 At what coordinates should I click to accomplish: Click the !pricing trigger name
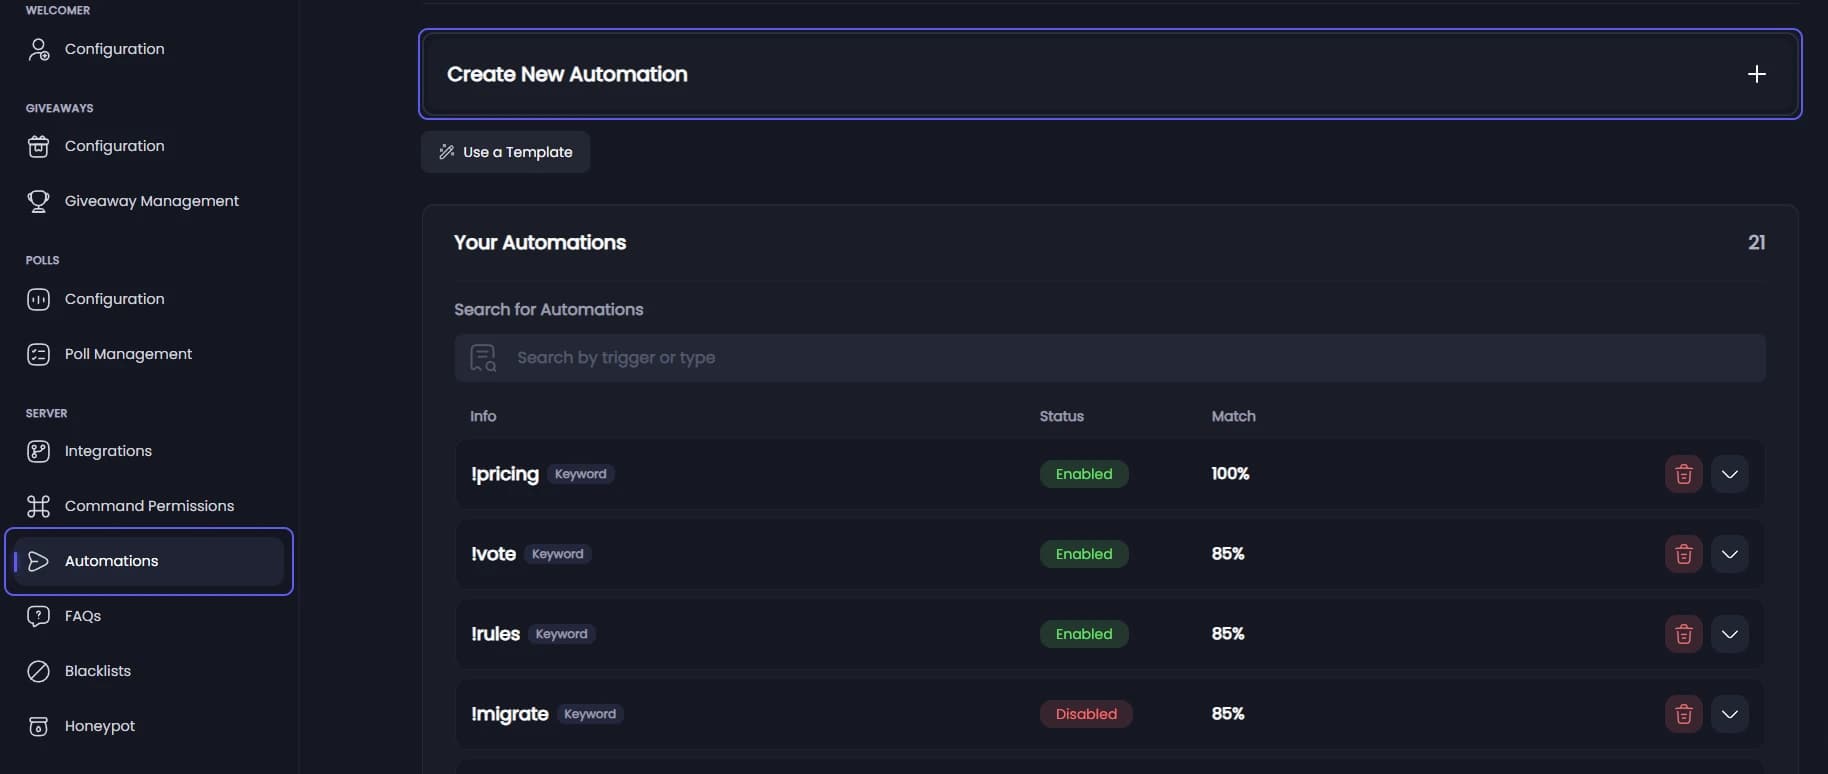(505, 474)
